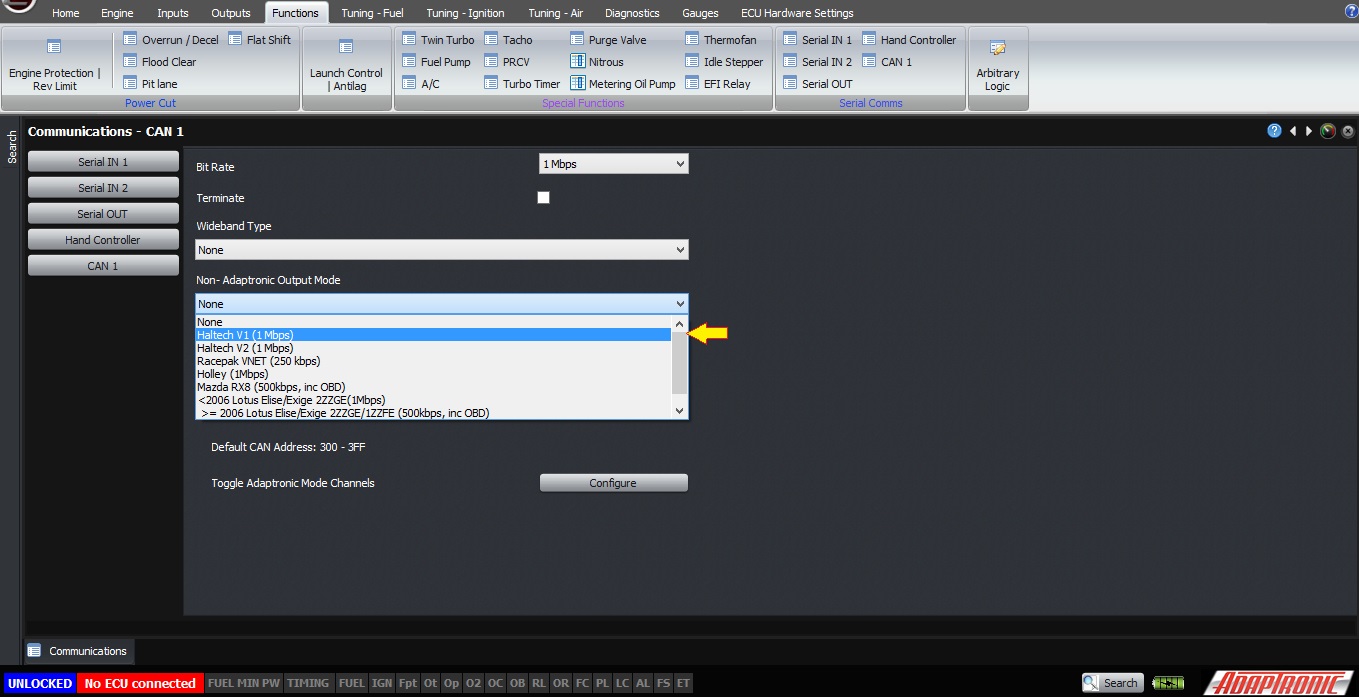Select Haltech V2 (1 Mbps) option

tap(433, 348)
